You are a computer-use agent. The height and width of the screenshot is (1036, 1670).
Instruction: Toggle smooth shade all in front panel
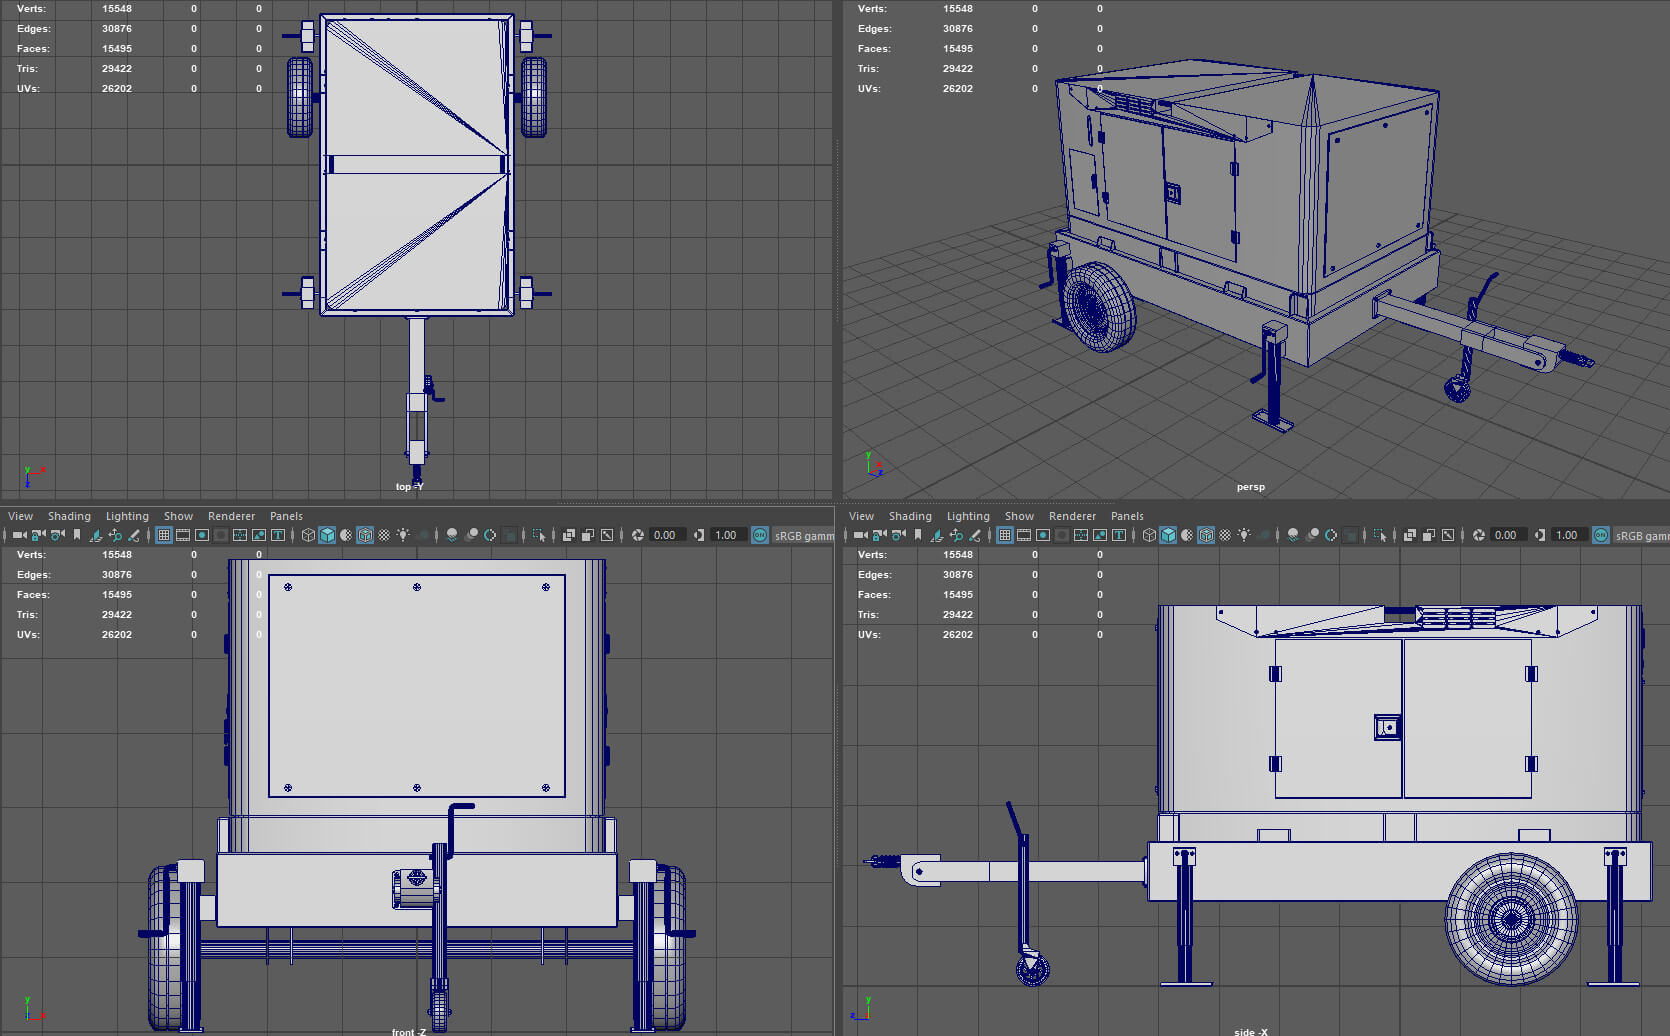(x=327, y=535)
